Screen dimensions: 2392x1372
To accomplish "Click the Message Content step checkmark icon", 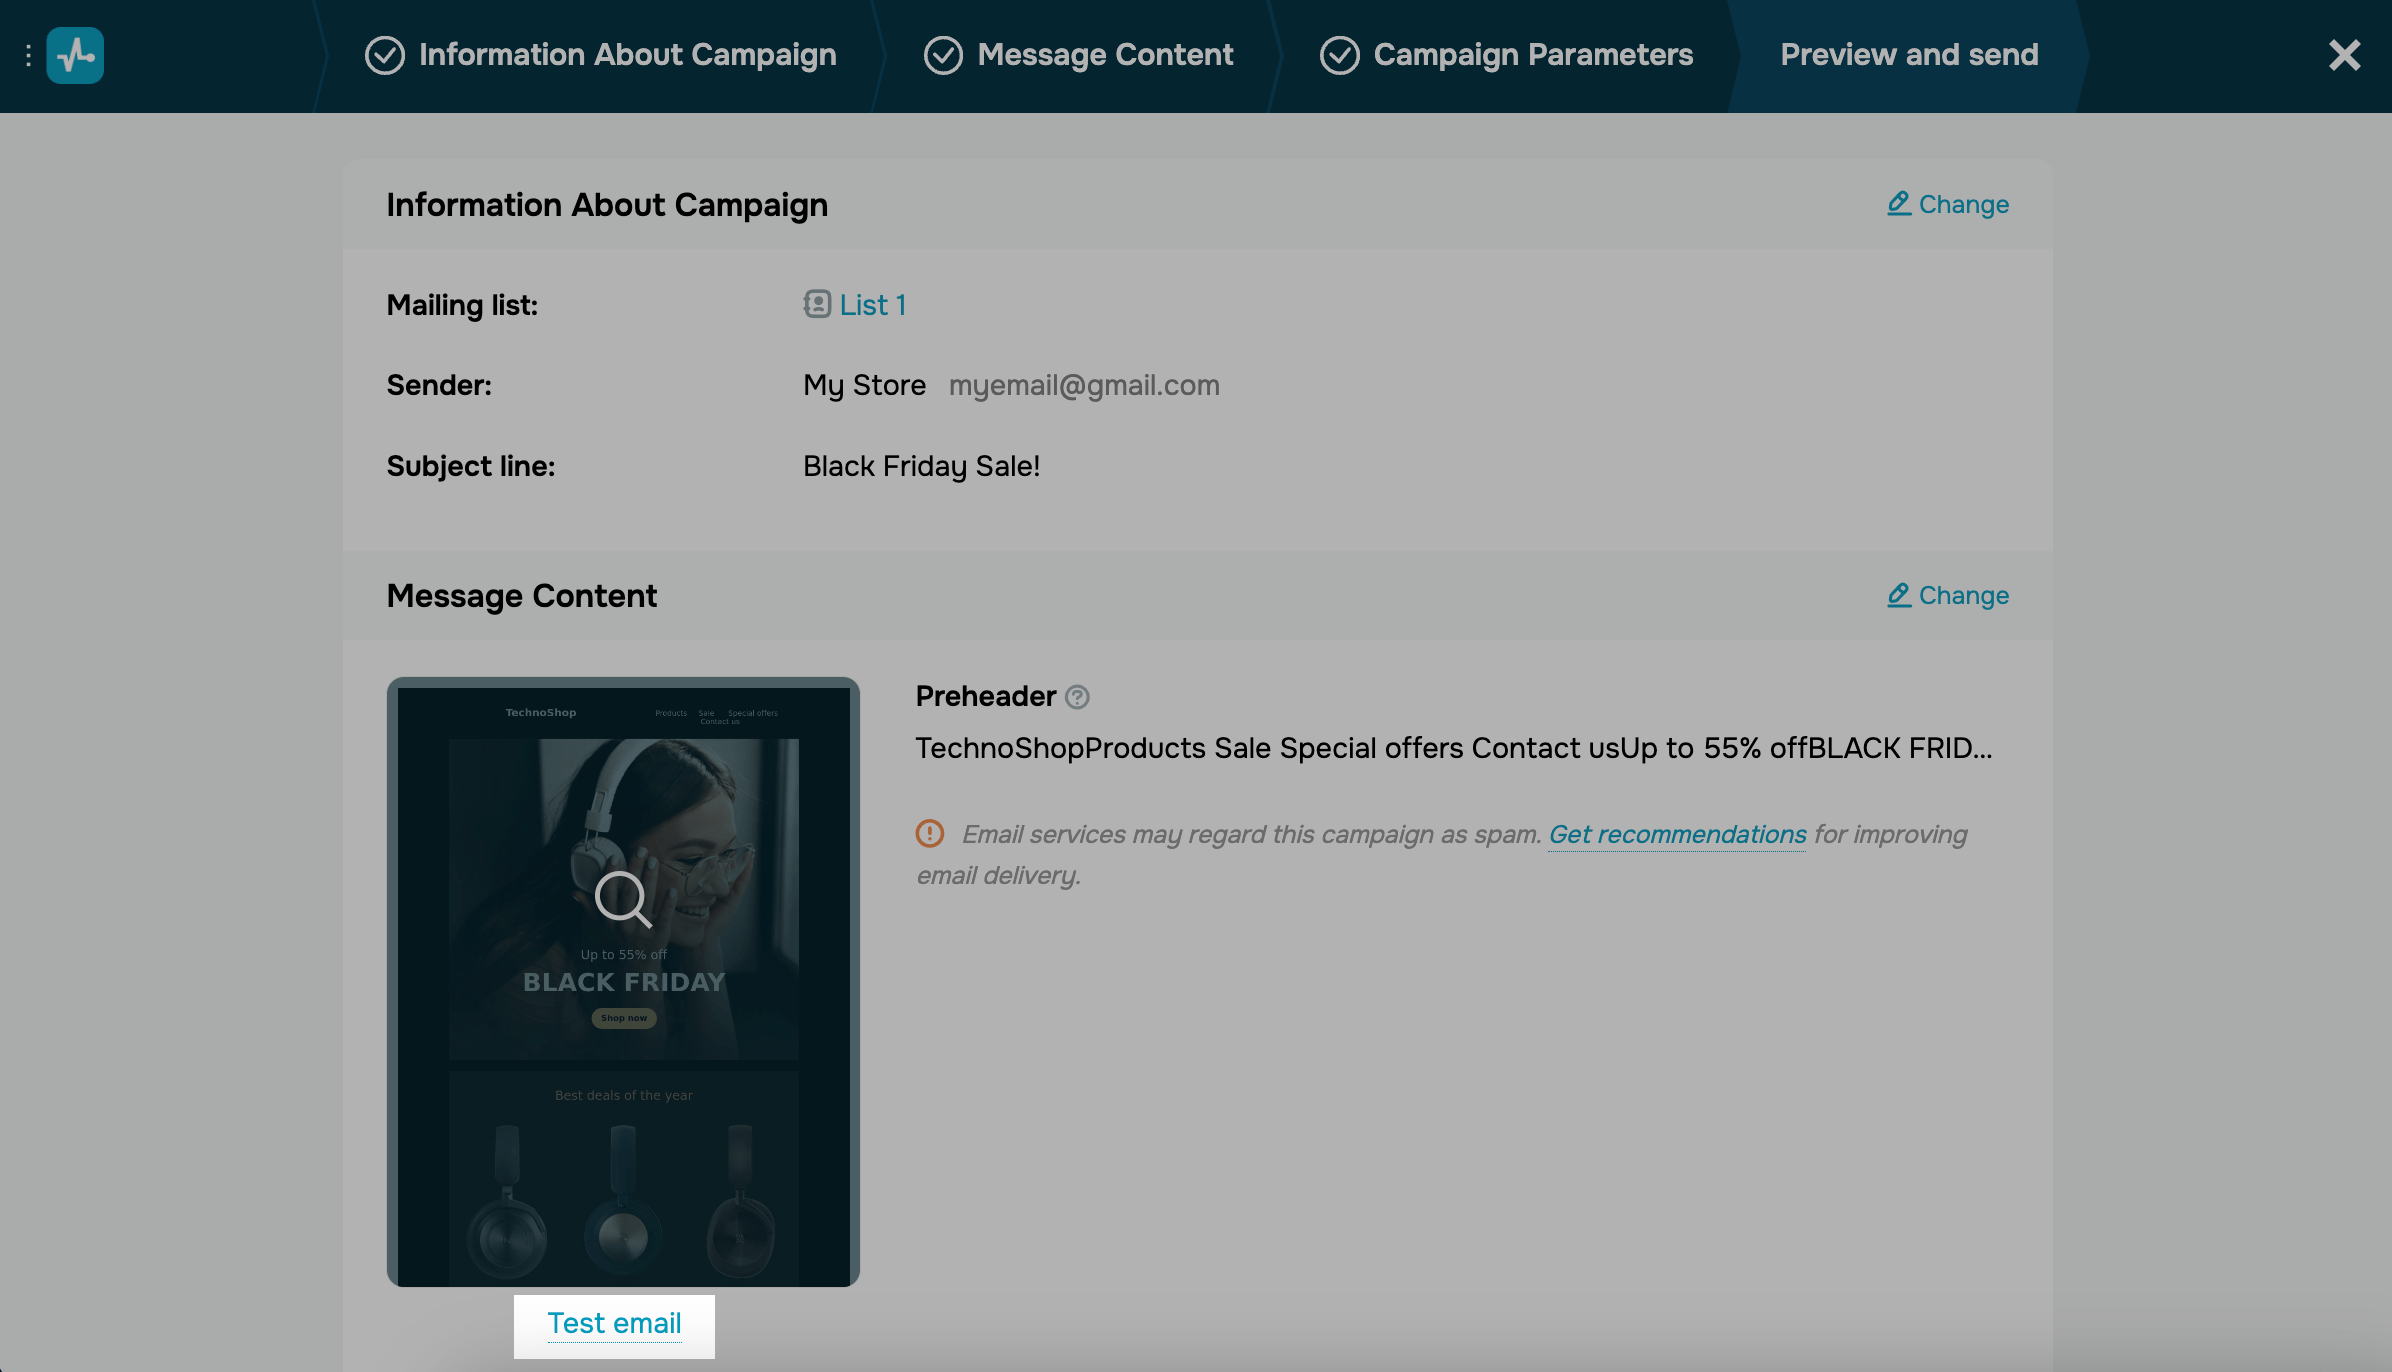I will (943, 56).
